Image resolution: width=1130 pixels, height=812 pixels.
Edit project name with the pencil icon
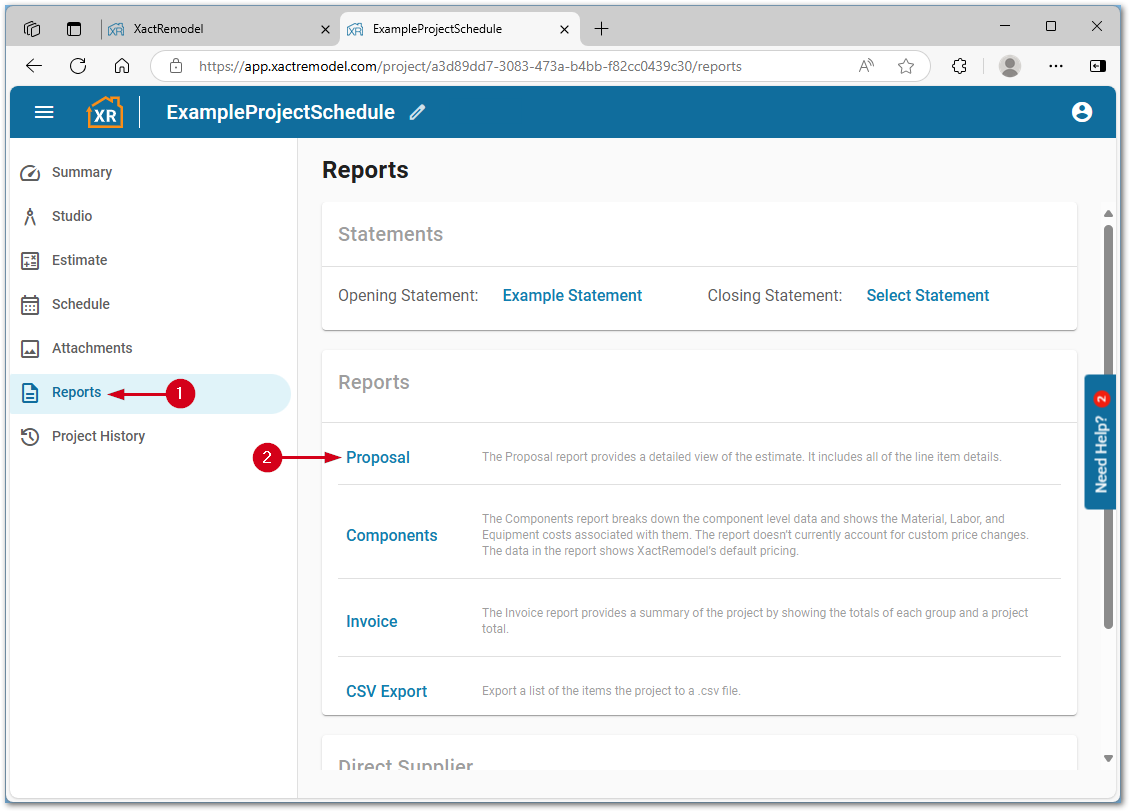[x=417, y=112]
